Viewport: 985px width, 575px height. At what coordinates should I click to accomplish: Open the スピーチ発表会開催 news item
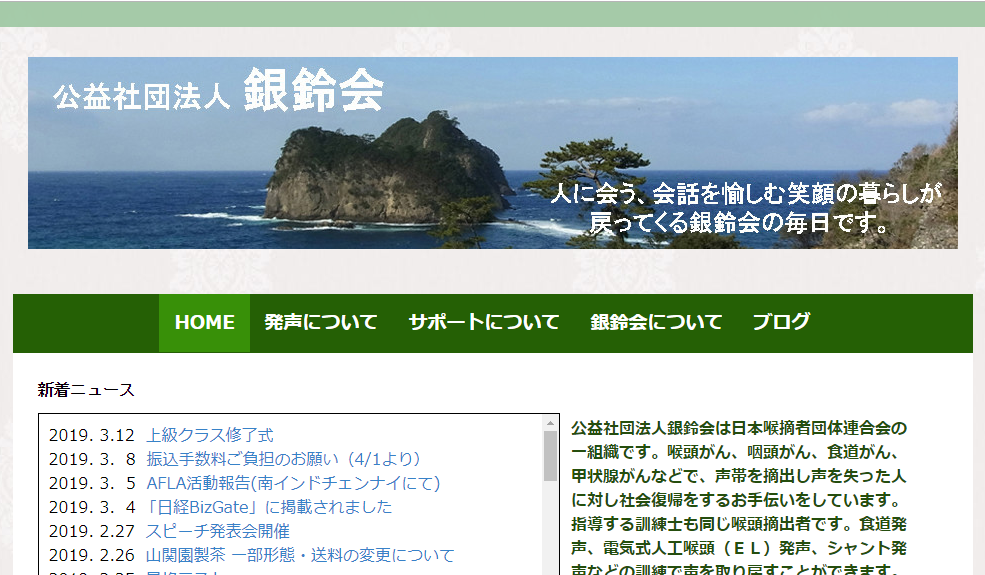(217, 531)
